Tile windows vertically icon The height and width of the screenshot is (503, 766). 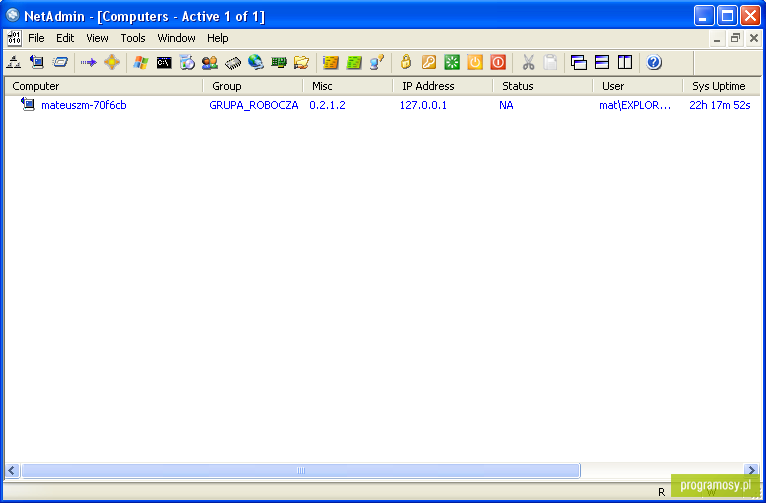pyautogui.click(x=625, y=63)
